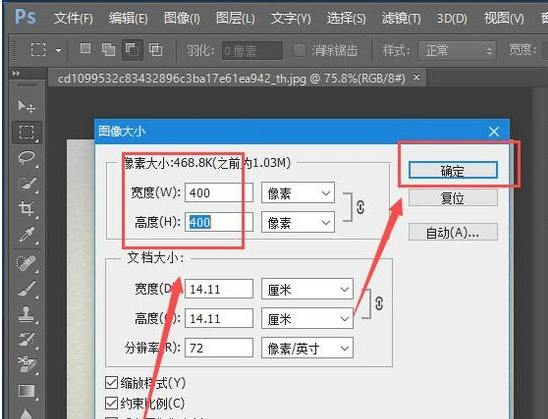Open pixel width unit 像素 dropdown
This screenshot has width=548, height=419.
(x=298, y=193)
